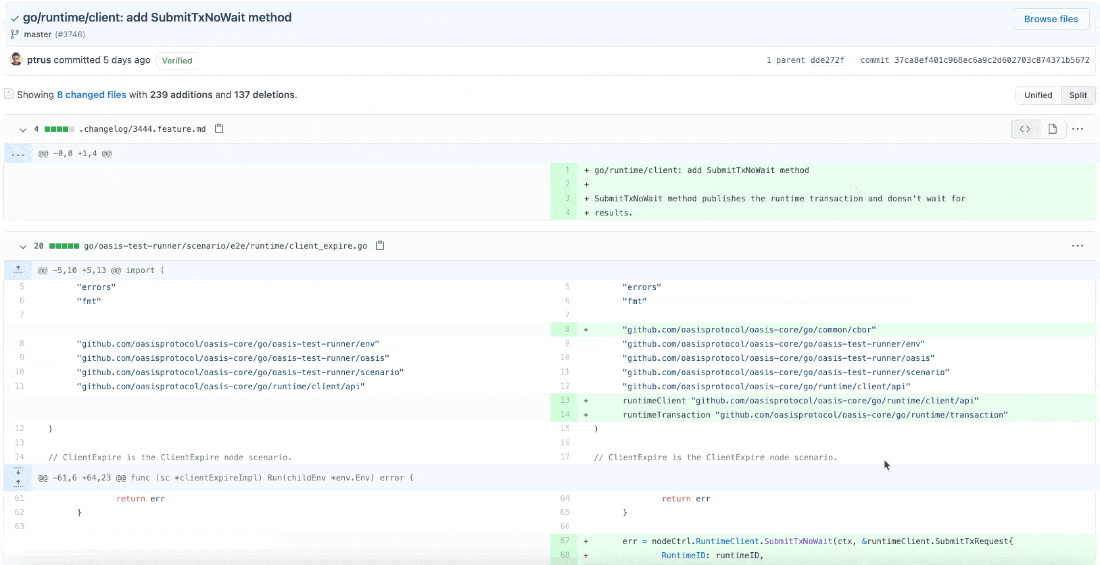Viewport: 1100px width, 565px height.
Task: Click the 137 deletions text
Action: (264, 94)
